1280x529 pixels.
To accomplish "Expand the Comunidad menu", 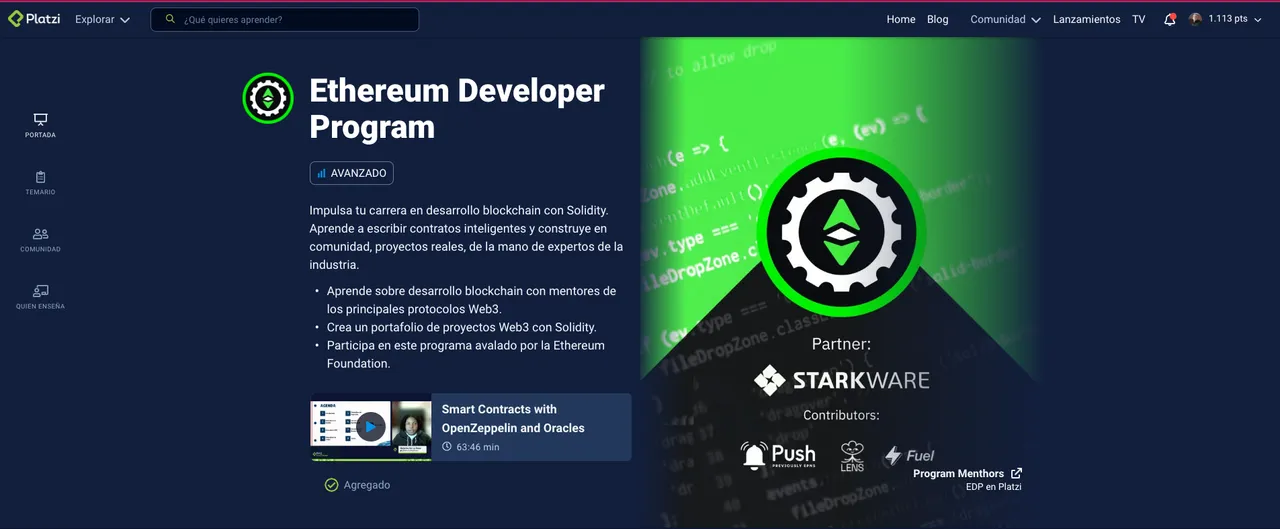I will click(x=1005, y=19).
